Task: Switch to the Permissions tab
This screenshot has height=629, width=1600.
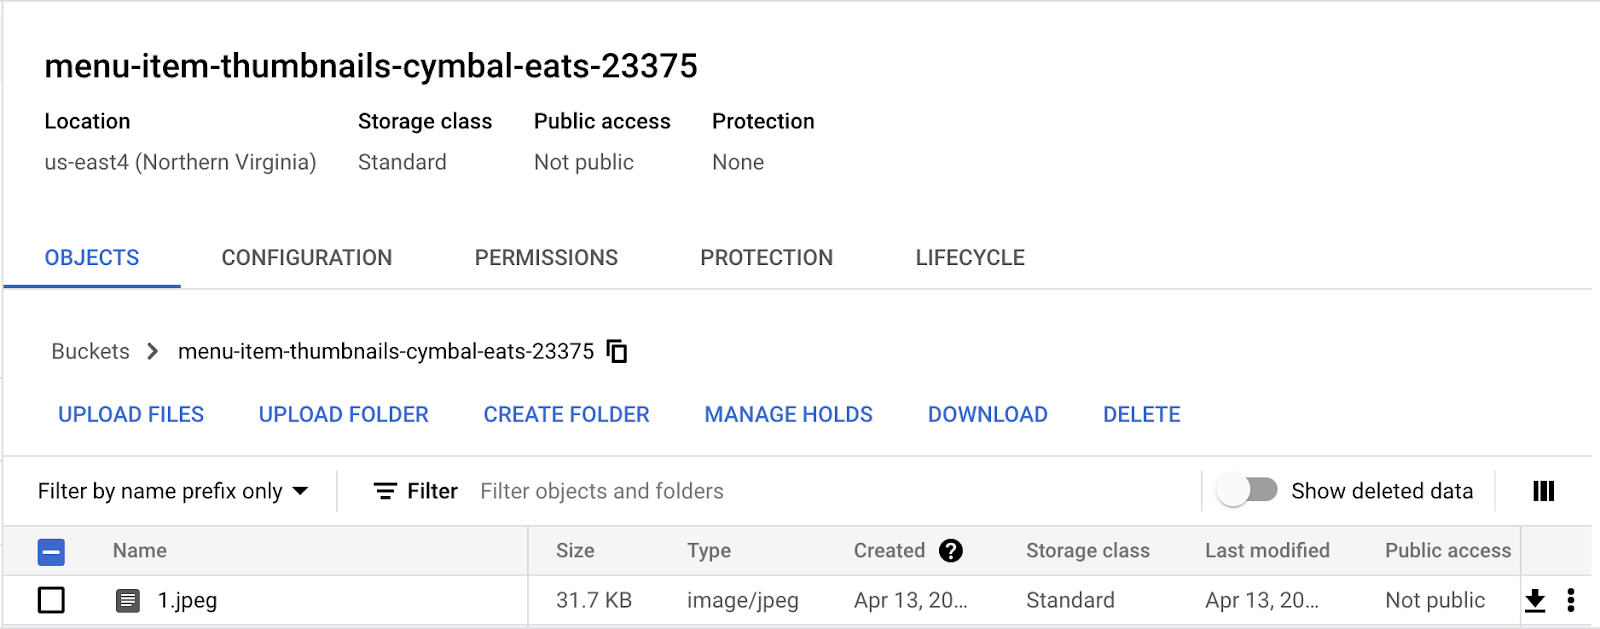Action: click(546, 258)
